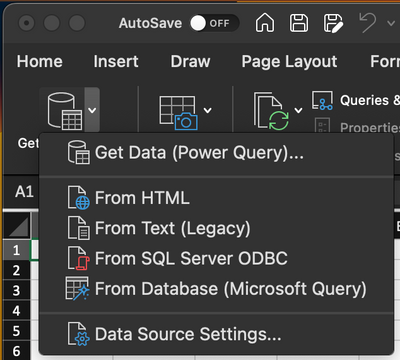
Task: Click the Properties button in ribbon
Action: point(356,127)
